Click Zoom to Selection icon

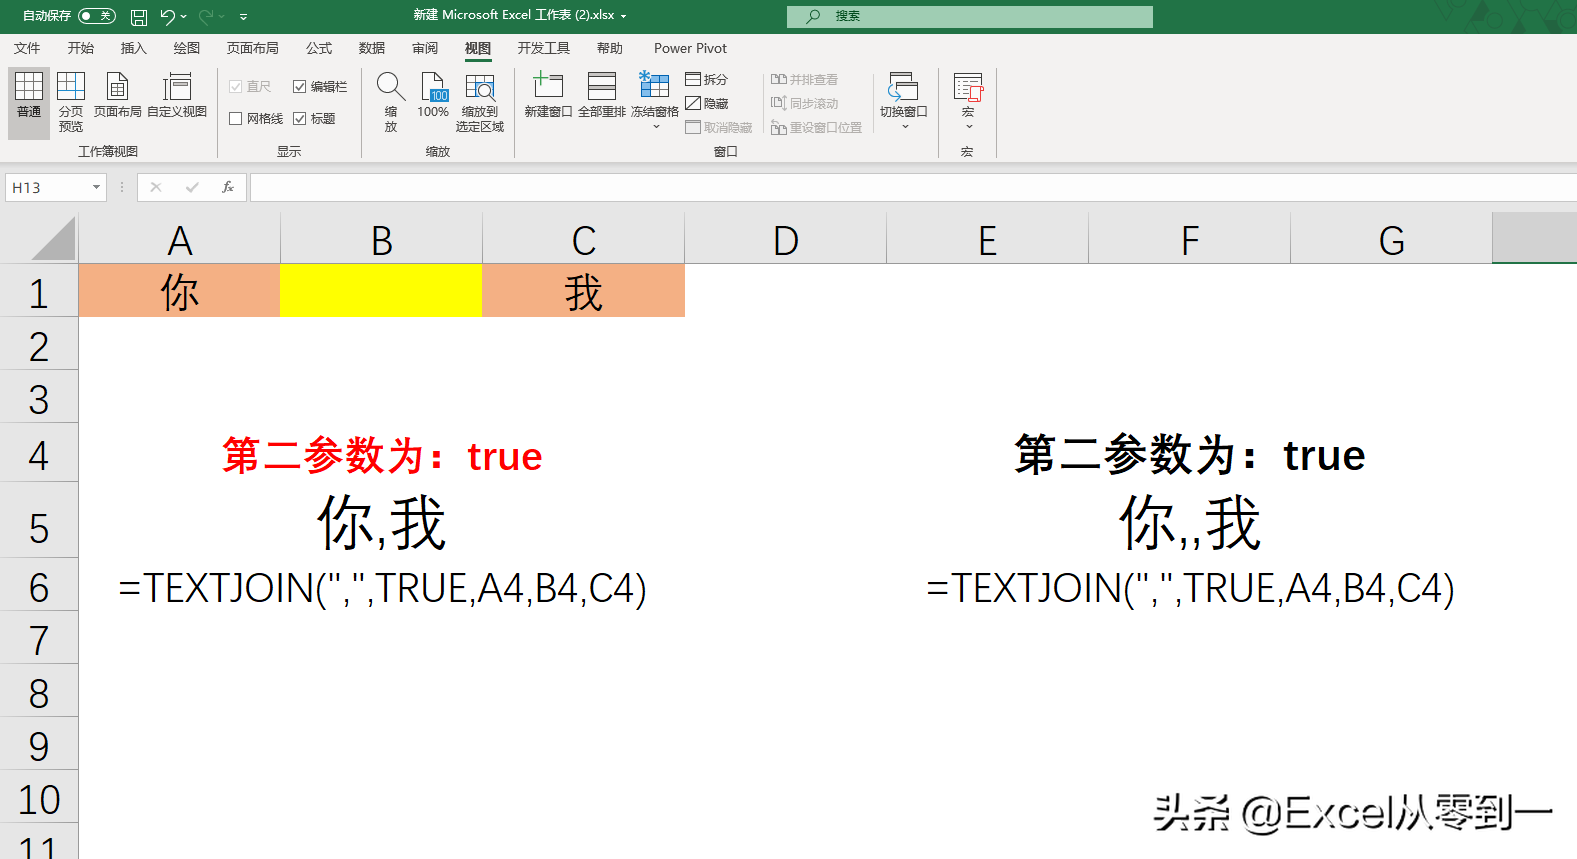tap(480, 87)
